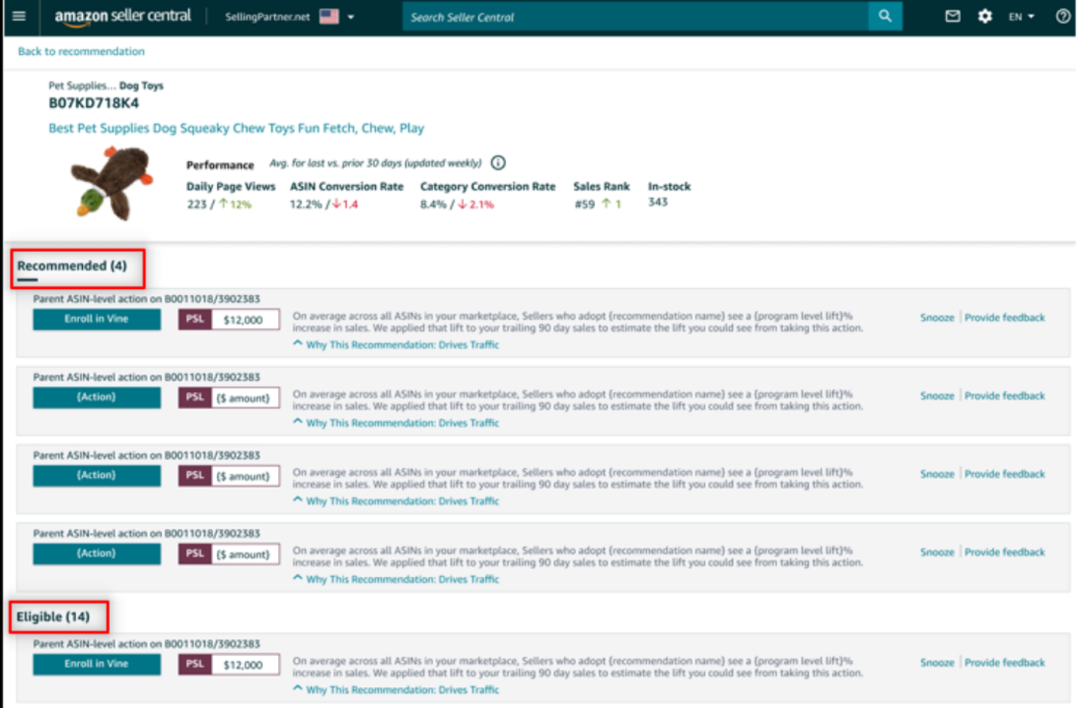Click the first (Action) button in Recommended
This screenshot has height=708, width=1080.
pyautogui.click(x=96, y=397)
